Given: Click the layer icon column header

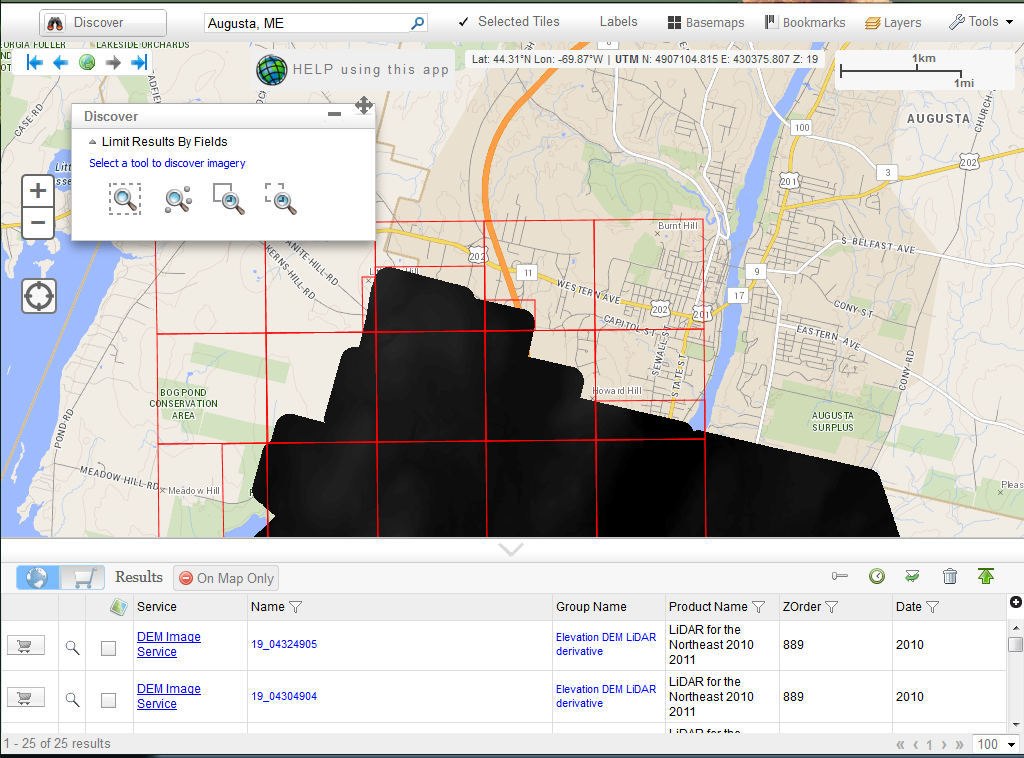Looking at the screenshot, I should pos(118,607).
